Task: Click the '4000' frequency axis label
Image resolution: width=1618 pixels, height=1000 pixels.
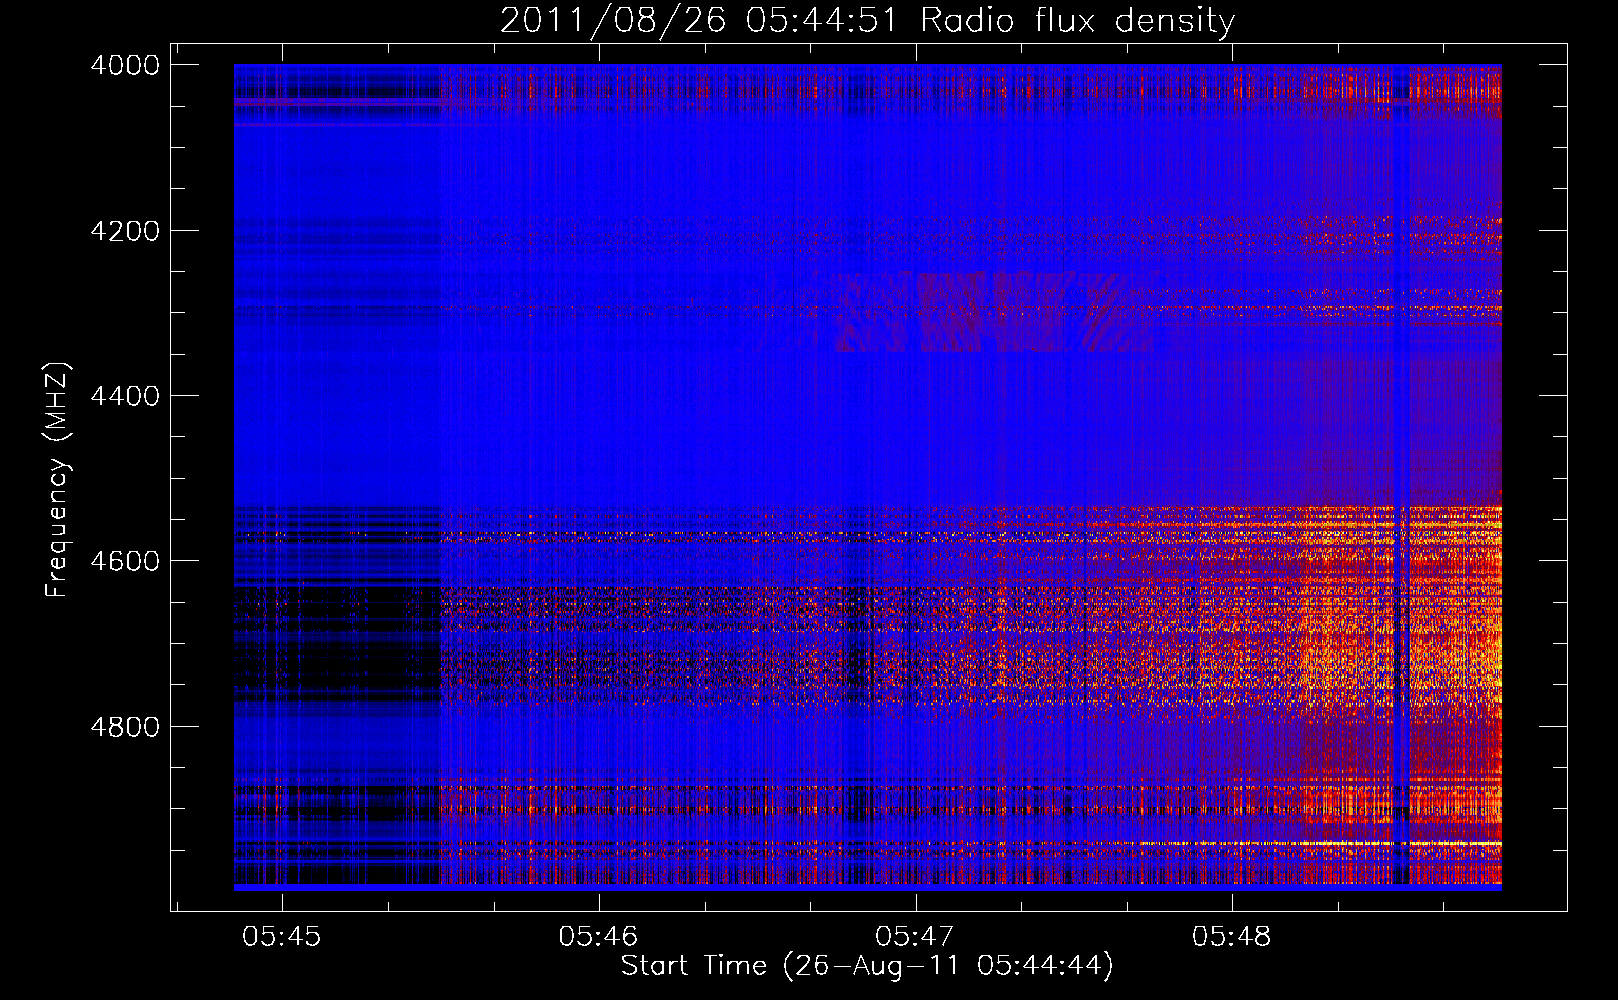Action: tap(125, 65)
